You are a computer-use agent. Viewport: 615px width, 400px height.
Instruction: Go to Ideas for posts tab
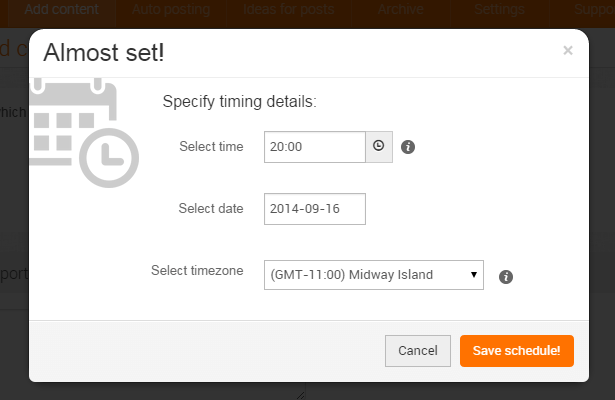point(289,9)
